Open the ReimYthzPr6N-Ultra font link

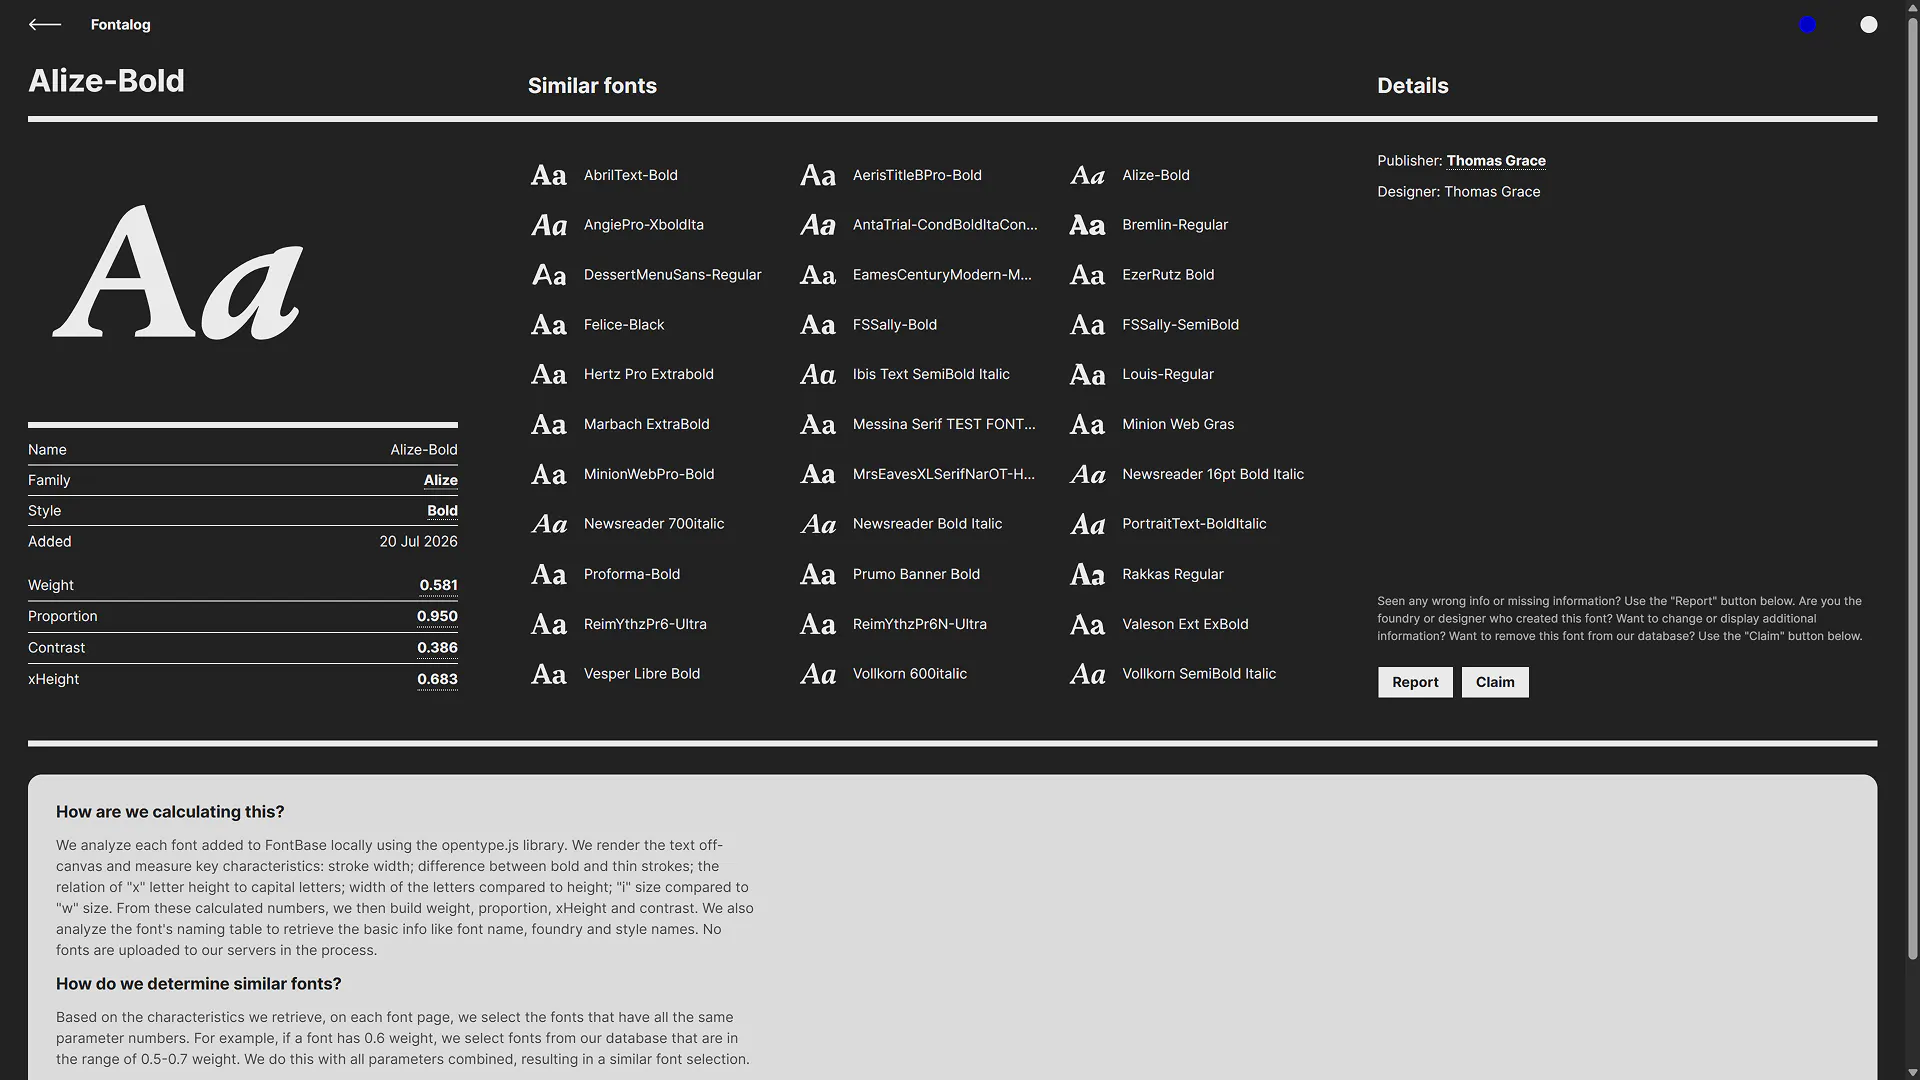[x=920, y=624]
